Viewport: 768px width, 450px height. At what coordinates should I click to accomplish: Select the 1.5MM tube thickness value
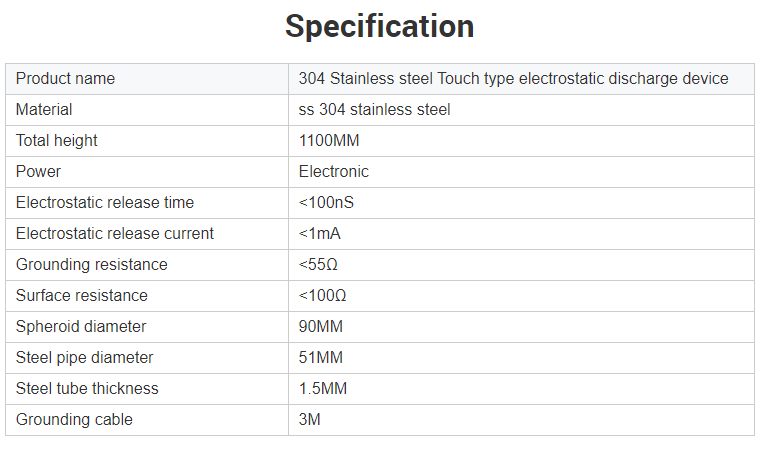pyautogui.click(x=326, y=389)
